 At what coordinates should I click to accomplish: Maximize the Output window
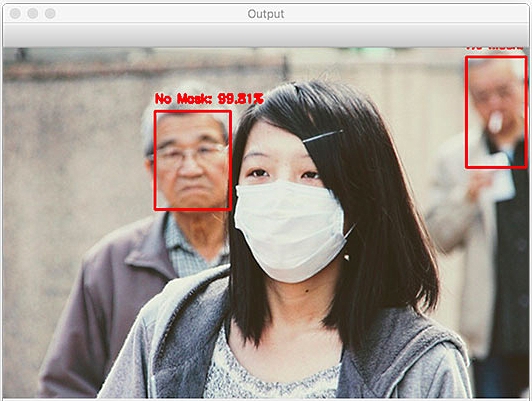coord(50,14)
